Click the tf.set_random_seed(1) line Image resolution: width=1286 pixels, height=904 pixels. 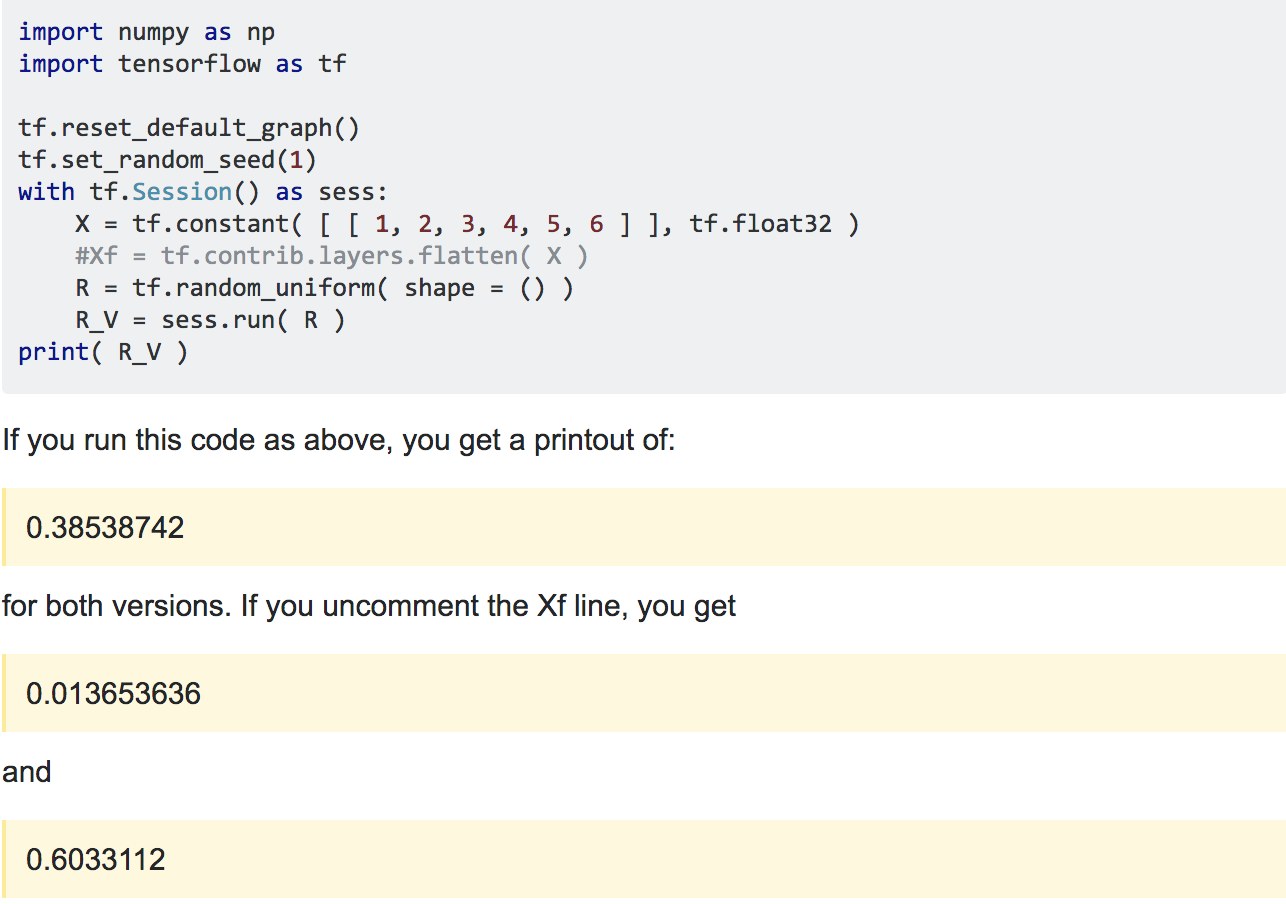[x=167, y=160]
